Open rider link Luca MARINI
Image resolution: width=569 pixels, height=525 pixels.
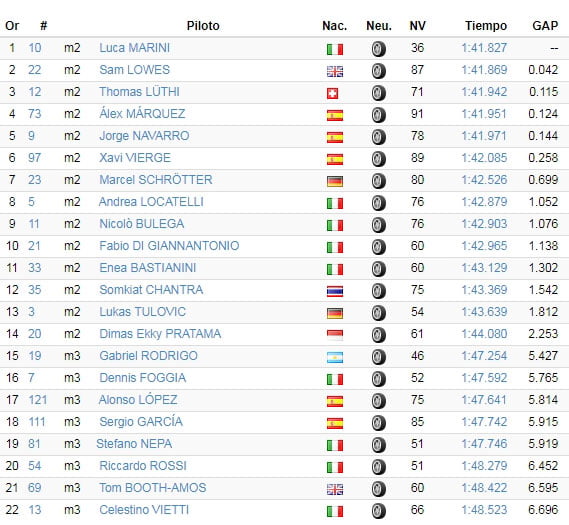[135, 48]
